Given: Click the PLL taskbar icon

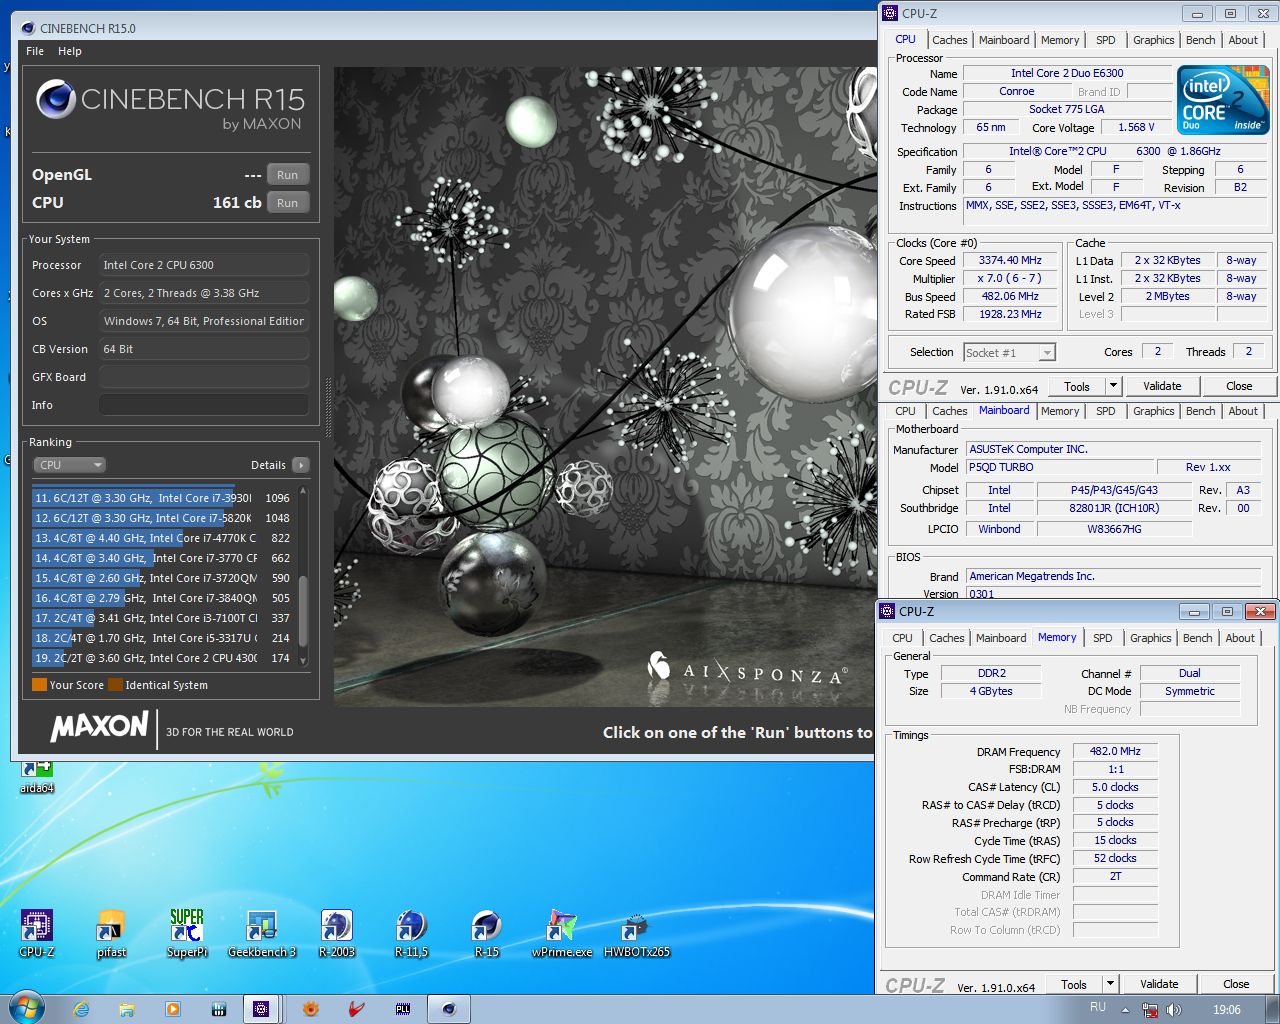Looking at the screenshot, I should pos(403,1009).
